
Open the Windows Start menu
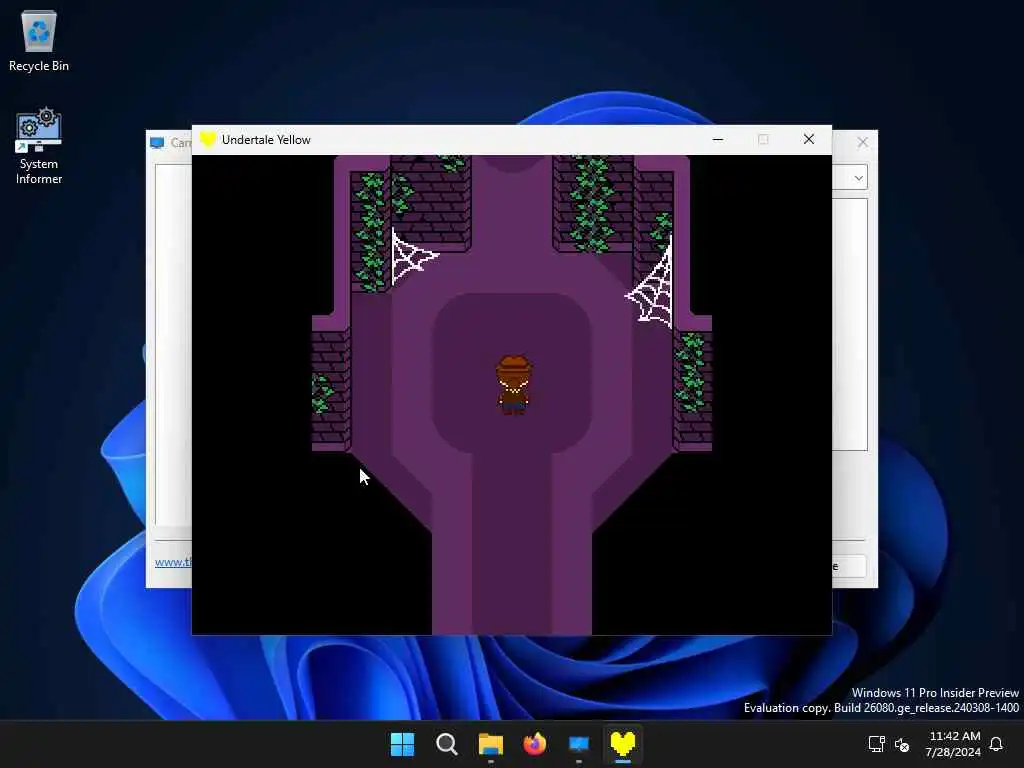[402, 744]
